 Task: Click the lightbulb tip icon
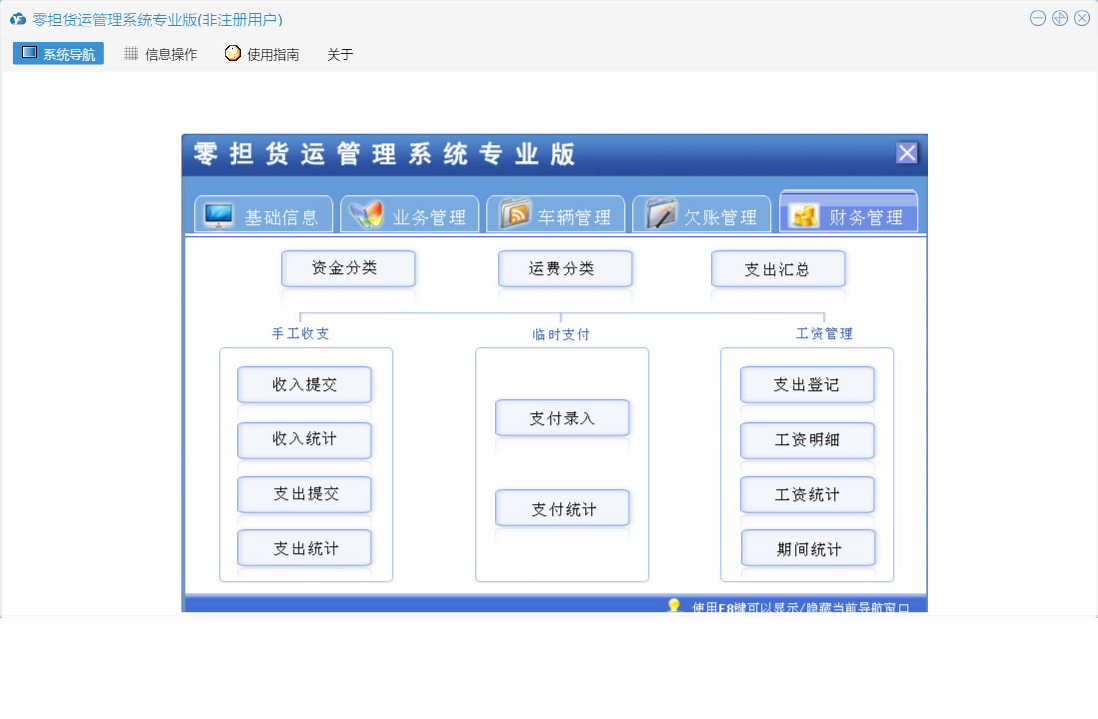click(674, 606)
